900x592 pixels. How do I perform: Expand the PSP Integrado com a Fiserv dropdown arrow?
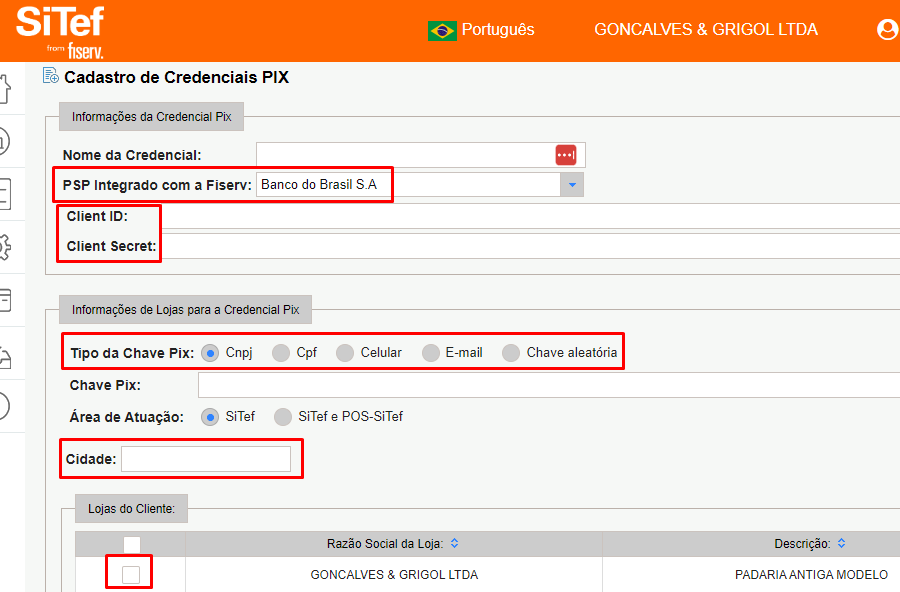pos(572,185)
